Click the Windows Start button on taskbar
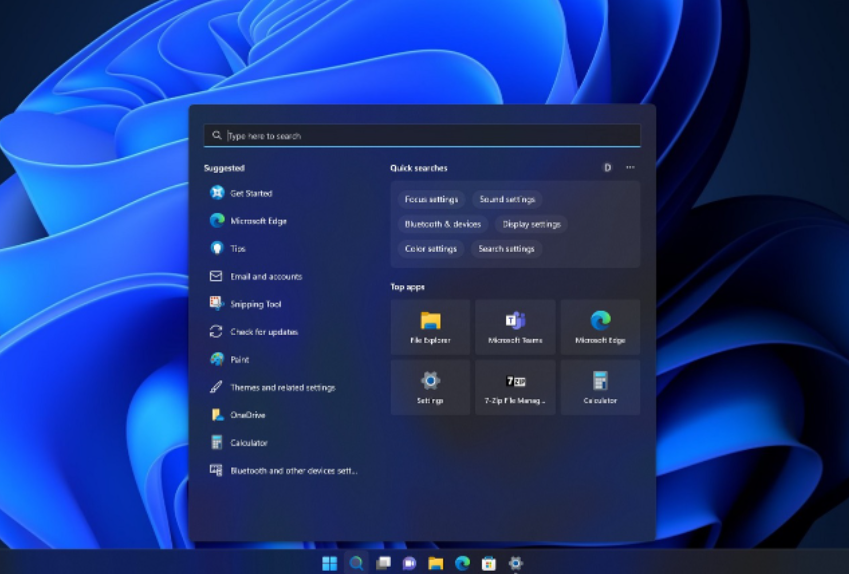This screenshot has width=849, height=574. pos(329,563)
